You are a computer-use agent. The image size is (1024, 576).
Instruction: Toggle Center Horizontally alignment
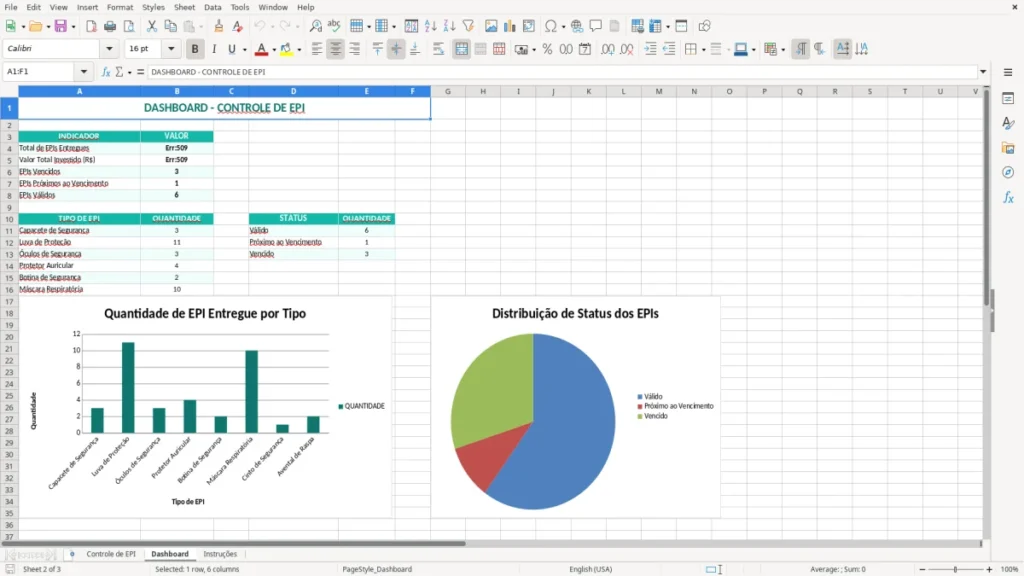(x=336, y=49)
